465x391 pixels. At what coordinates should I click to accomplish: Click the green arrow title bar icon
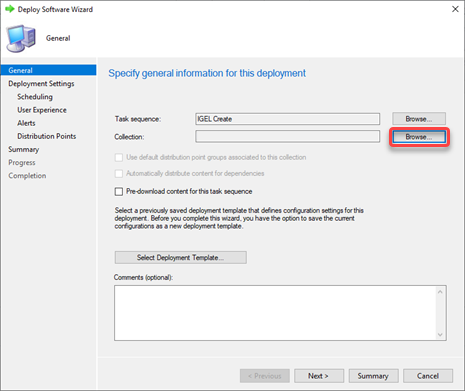[x=10, y=9]
